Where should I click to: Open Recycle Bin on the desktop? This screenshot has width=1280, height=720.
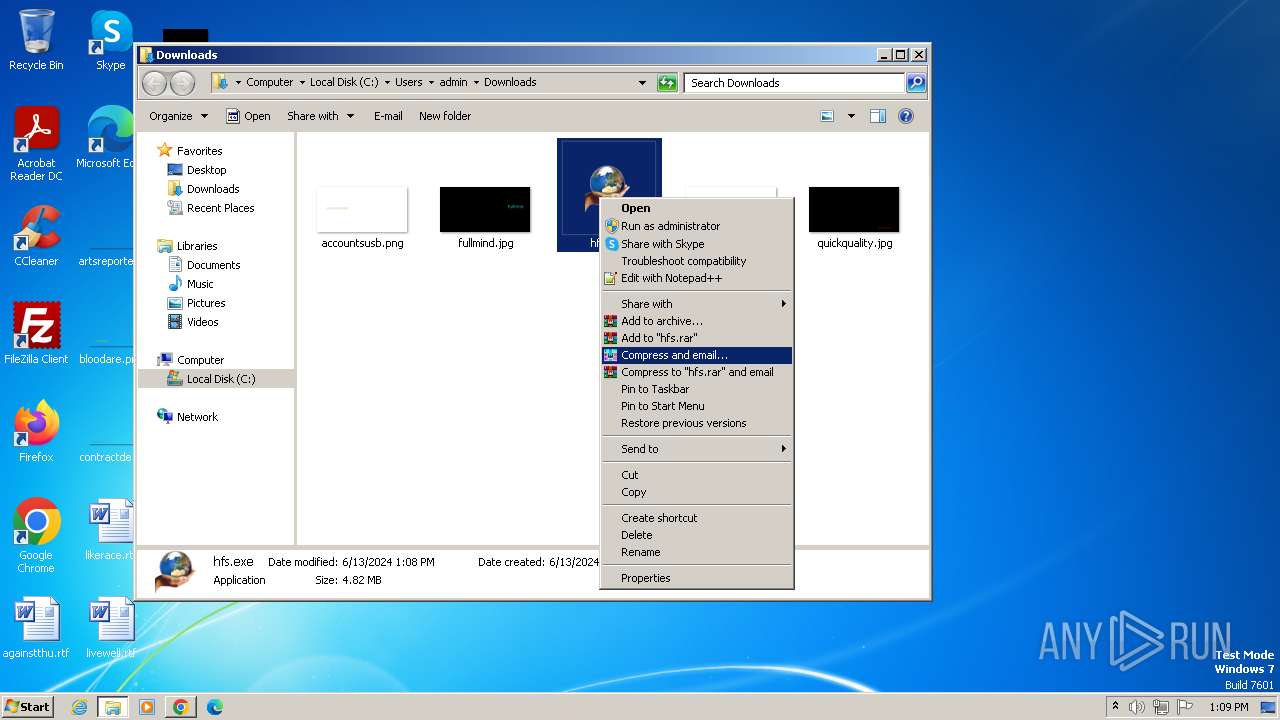36,40
